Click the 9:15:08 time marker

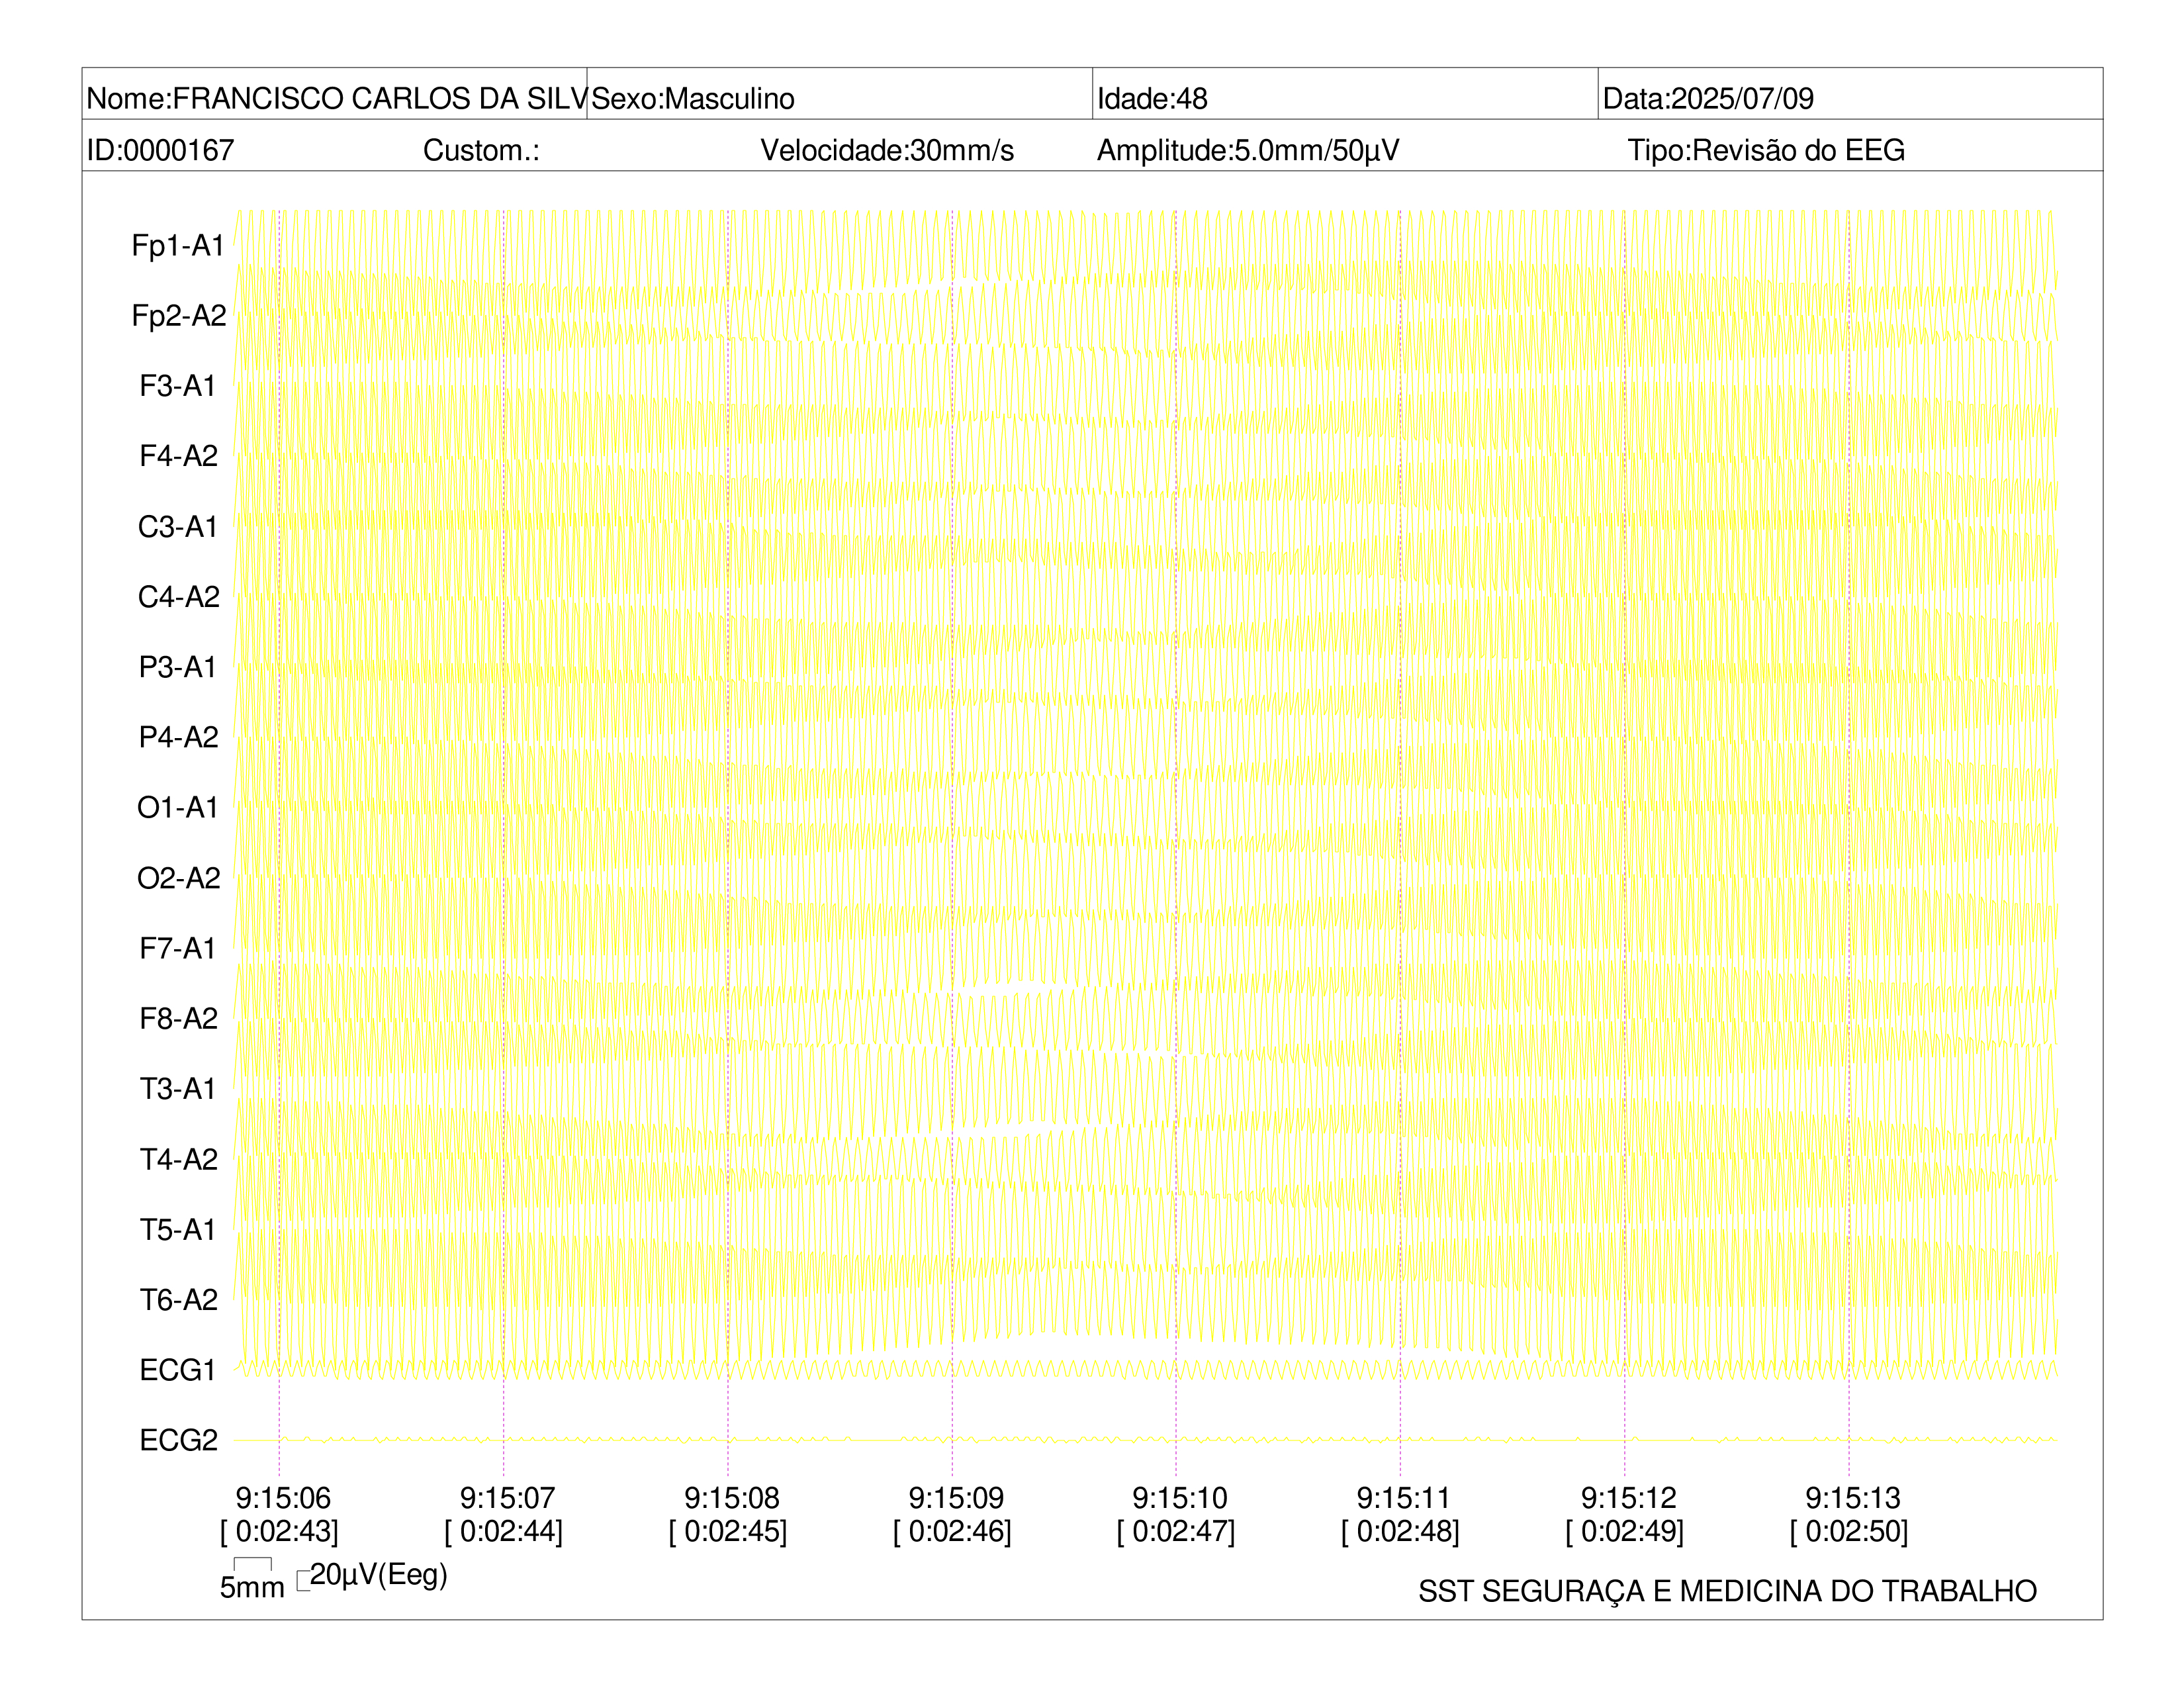[732, 1498]
